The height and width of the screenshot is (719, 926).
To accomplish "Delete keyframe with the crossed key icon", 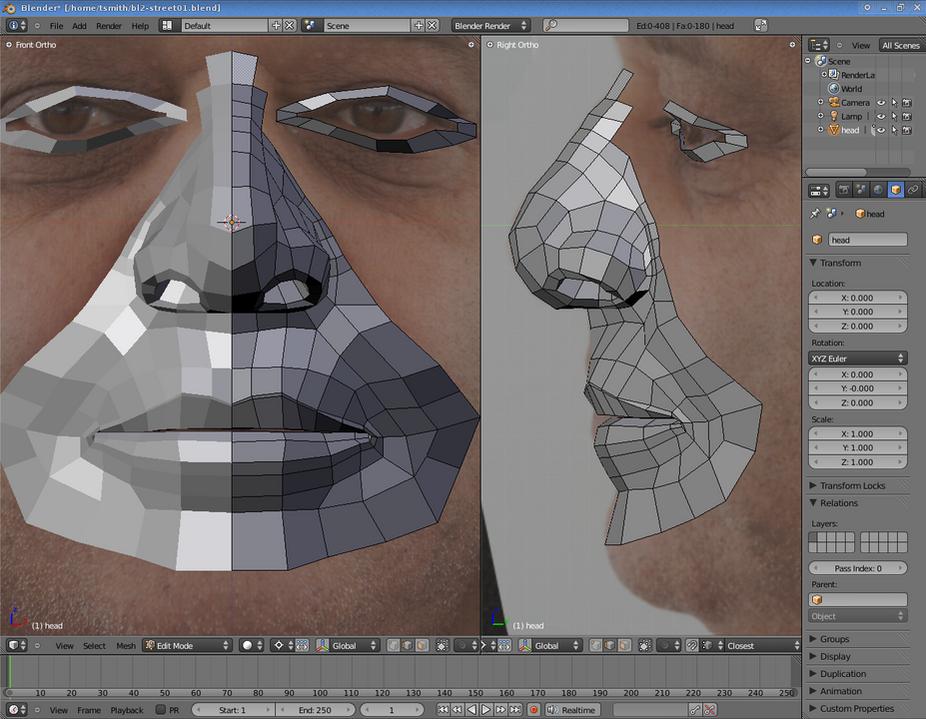I will [710, 710].
